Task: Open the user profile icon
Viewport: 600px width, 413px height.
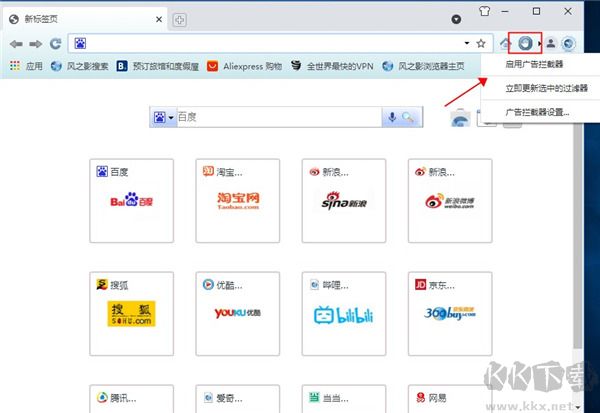Action: pyautogui.click(x=550, y=44)
